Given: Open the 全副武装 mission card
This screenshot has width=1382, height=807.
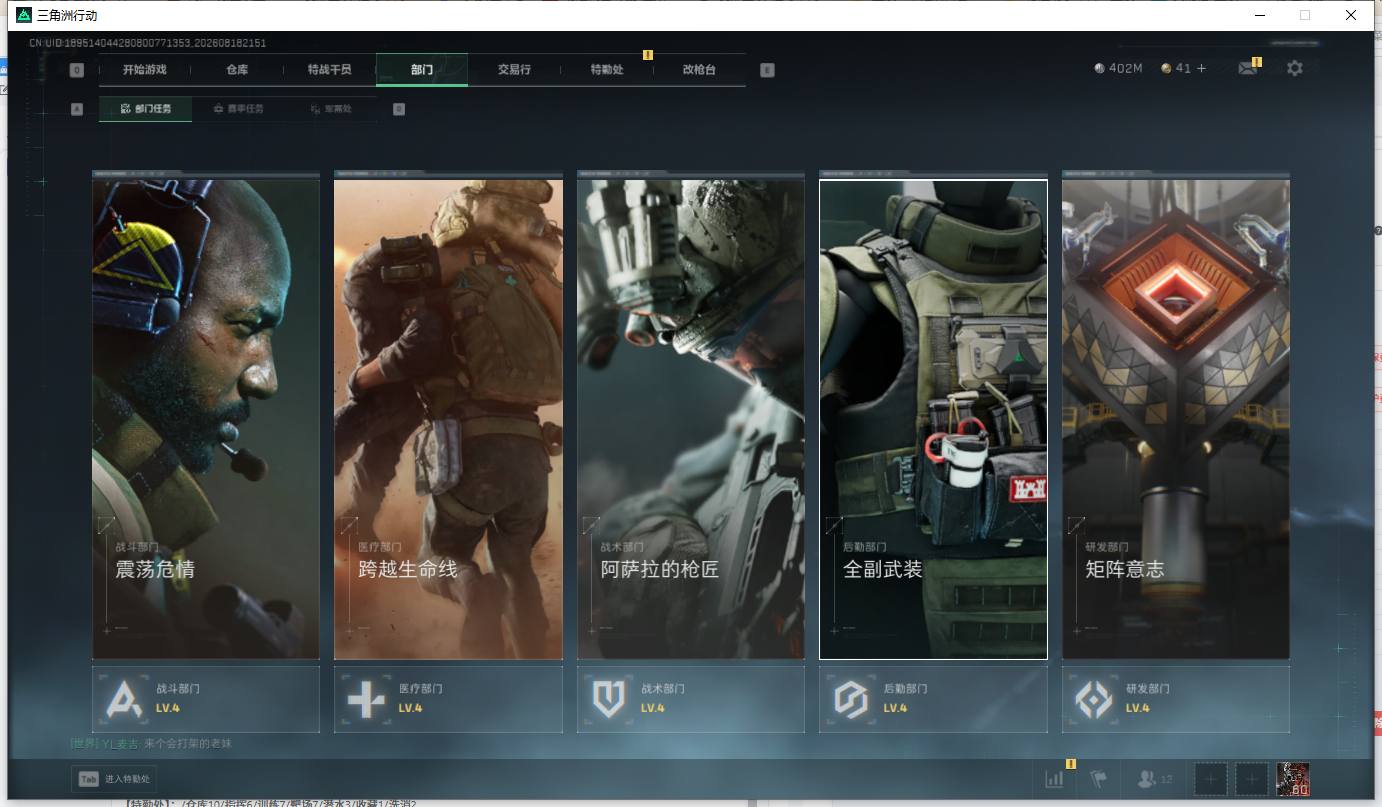Looking at the screenshot, I should click(933, 419).
